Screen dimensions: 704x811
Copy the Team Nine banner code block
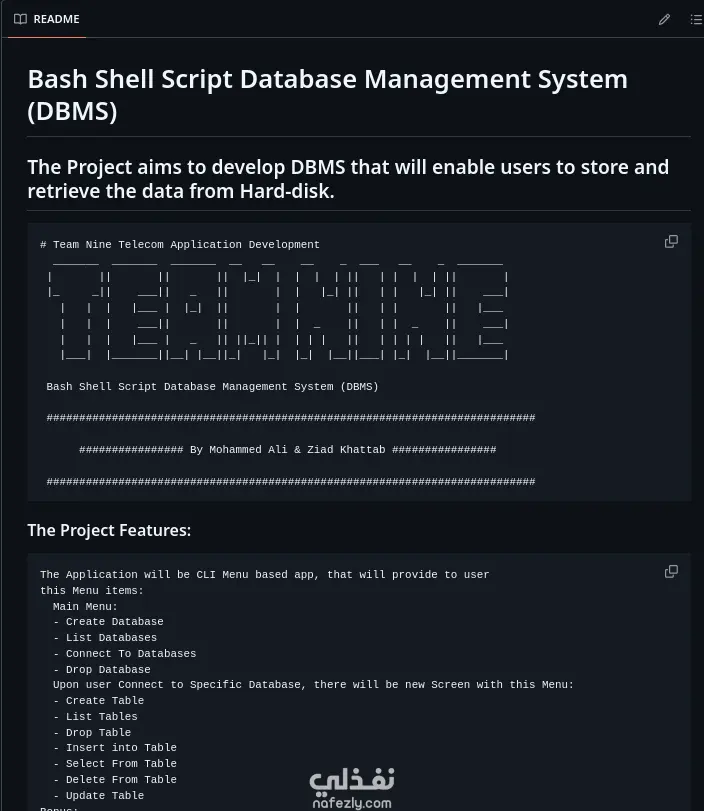(671, 241)
